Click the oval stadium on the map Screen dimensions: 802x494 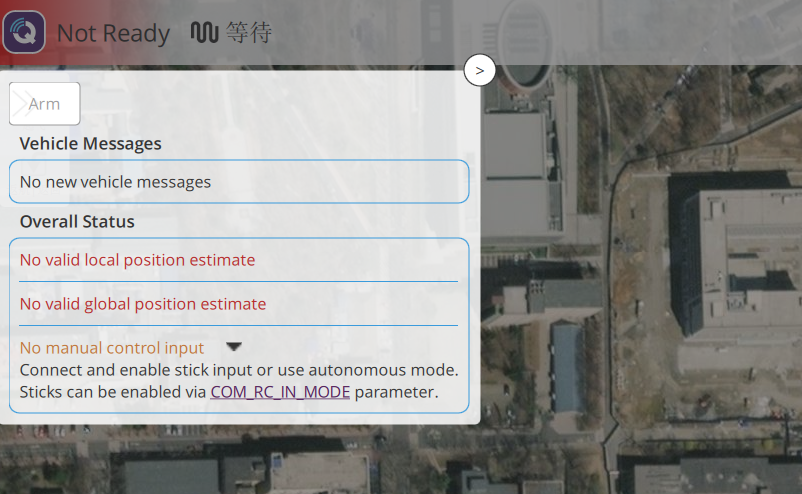(525, 43)
